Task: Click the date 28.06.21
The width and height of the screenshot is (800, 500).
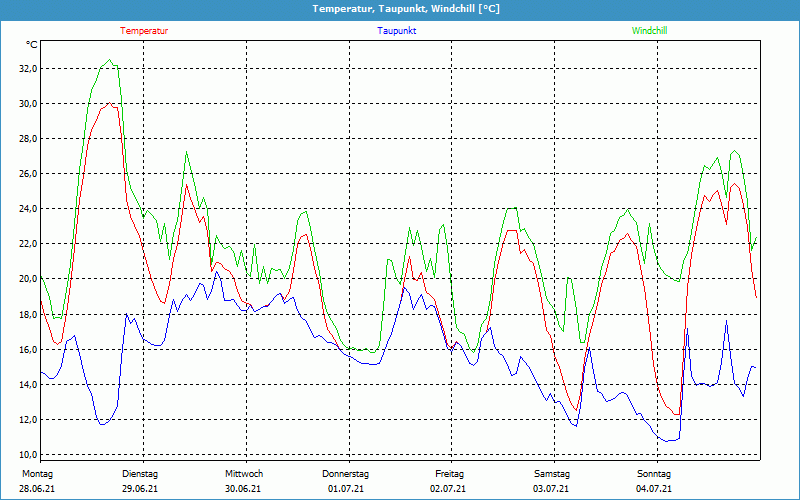Action: pos(37,489)
